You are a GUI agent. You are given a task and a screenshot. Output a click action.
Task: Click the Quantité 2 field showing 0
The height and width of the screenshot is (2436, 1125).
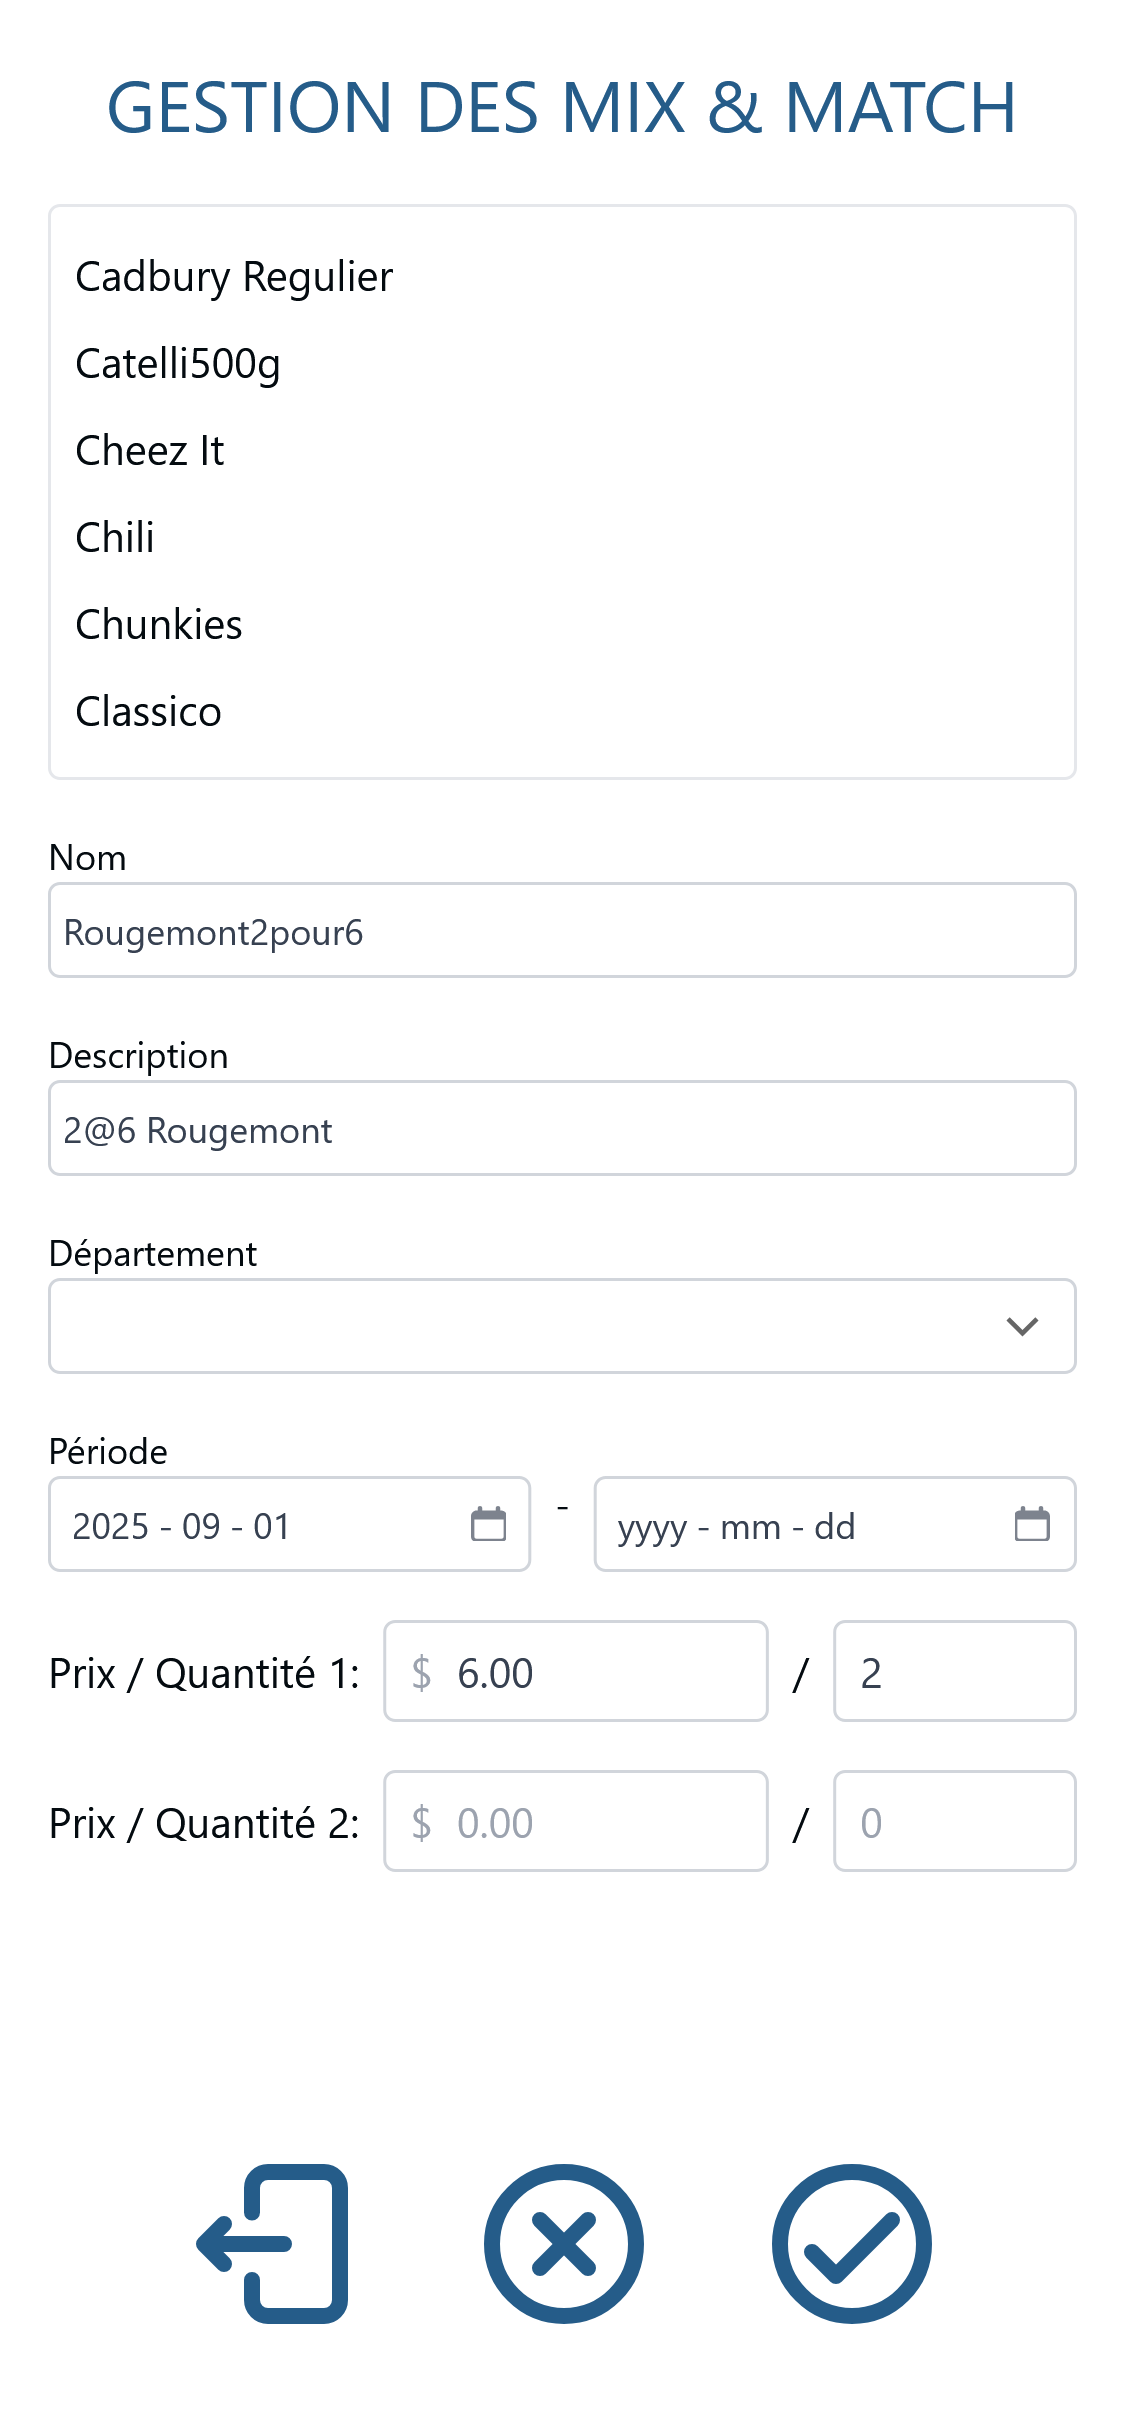click(x=955, y=1821)
